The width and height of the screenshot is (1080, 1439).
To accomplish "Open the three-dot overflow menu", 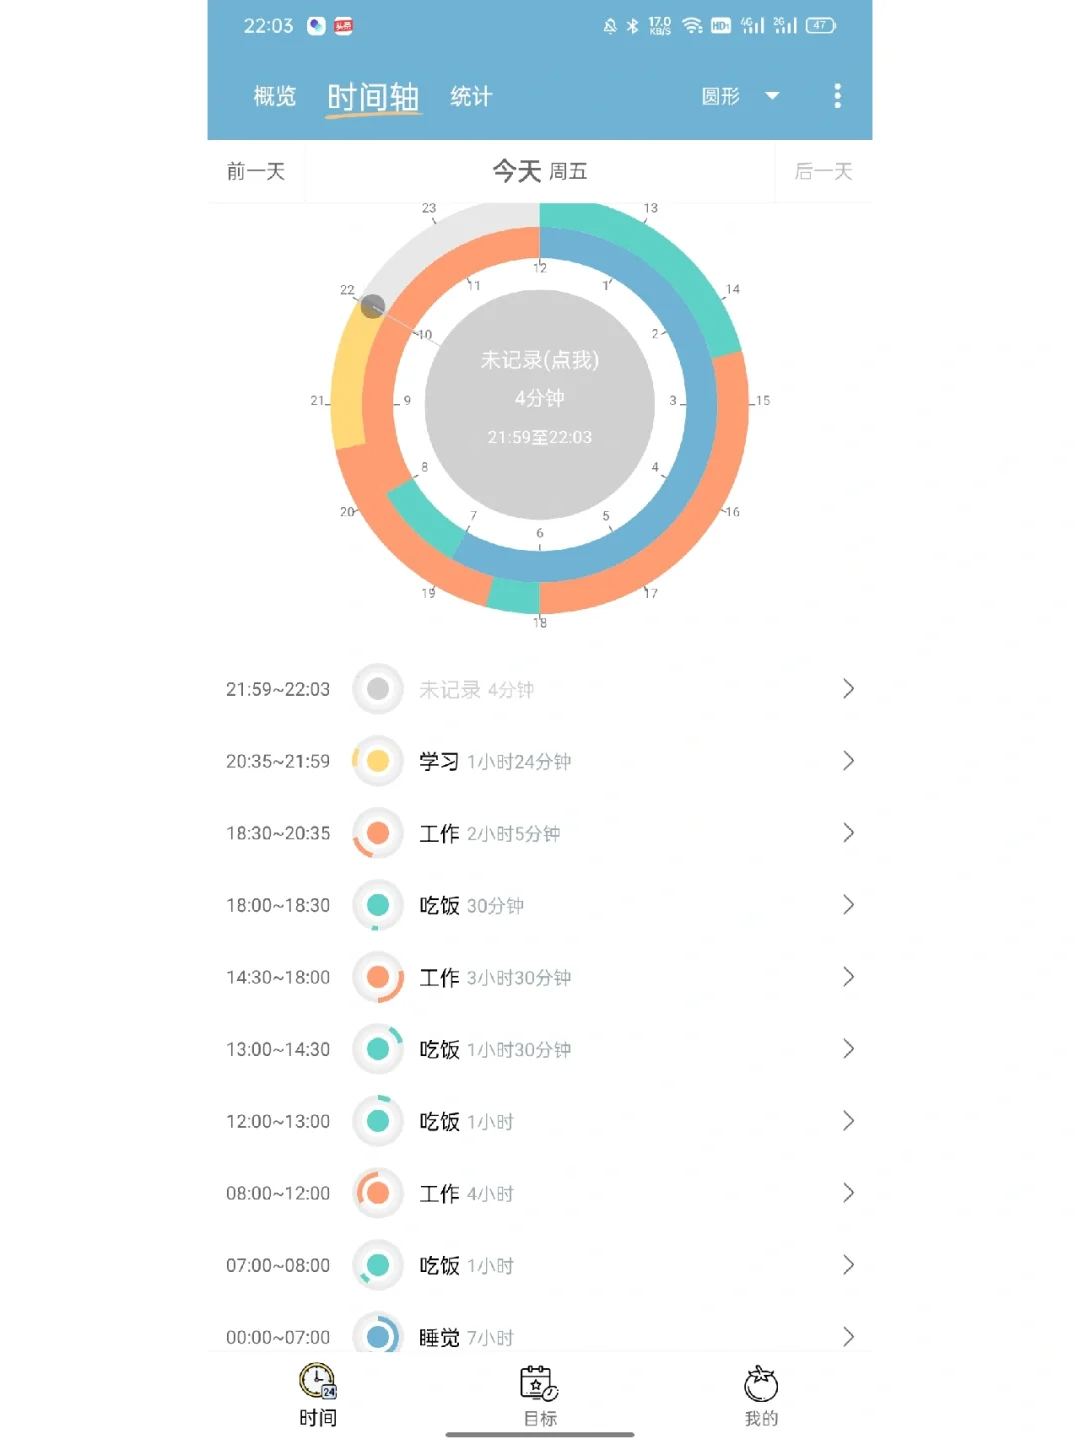I will (837, 96).
